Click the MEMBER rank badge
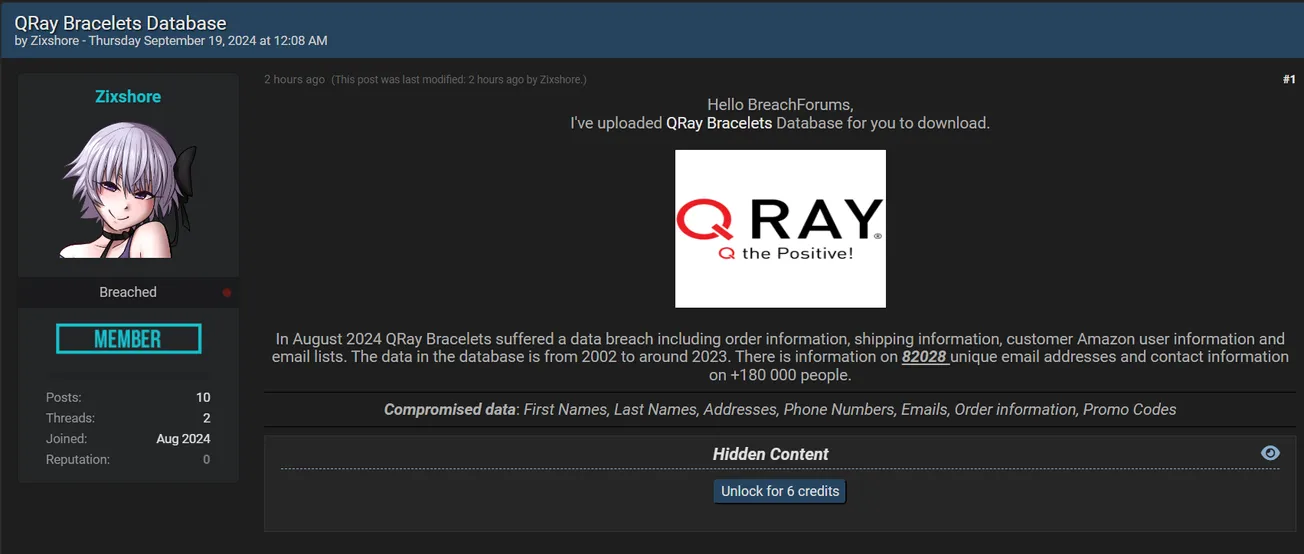 (x=128, y=339)
